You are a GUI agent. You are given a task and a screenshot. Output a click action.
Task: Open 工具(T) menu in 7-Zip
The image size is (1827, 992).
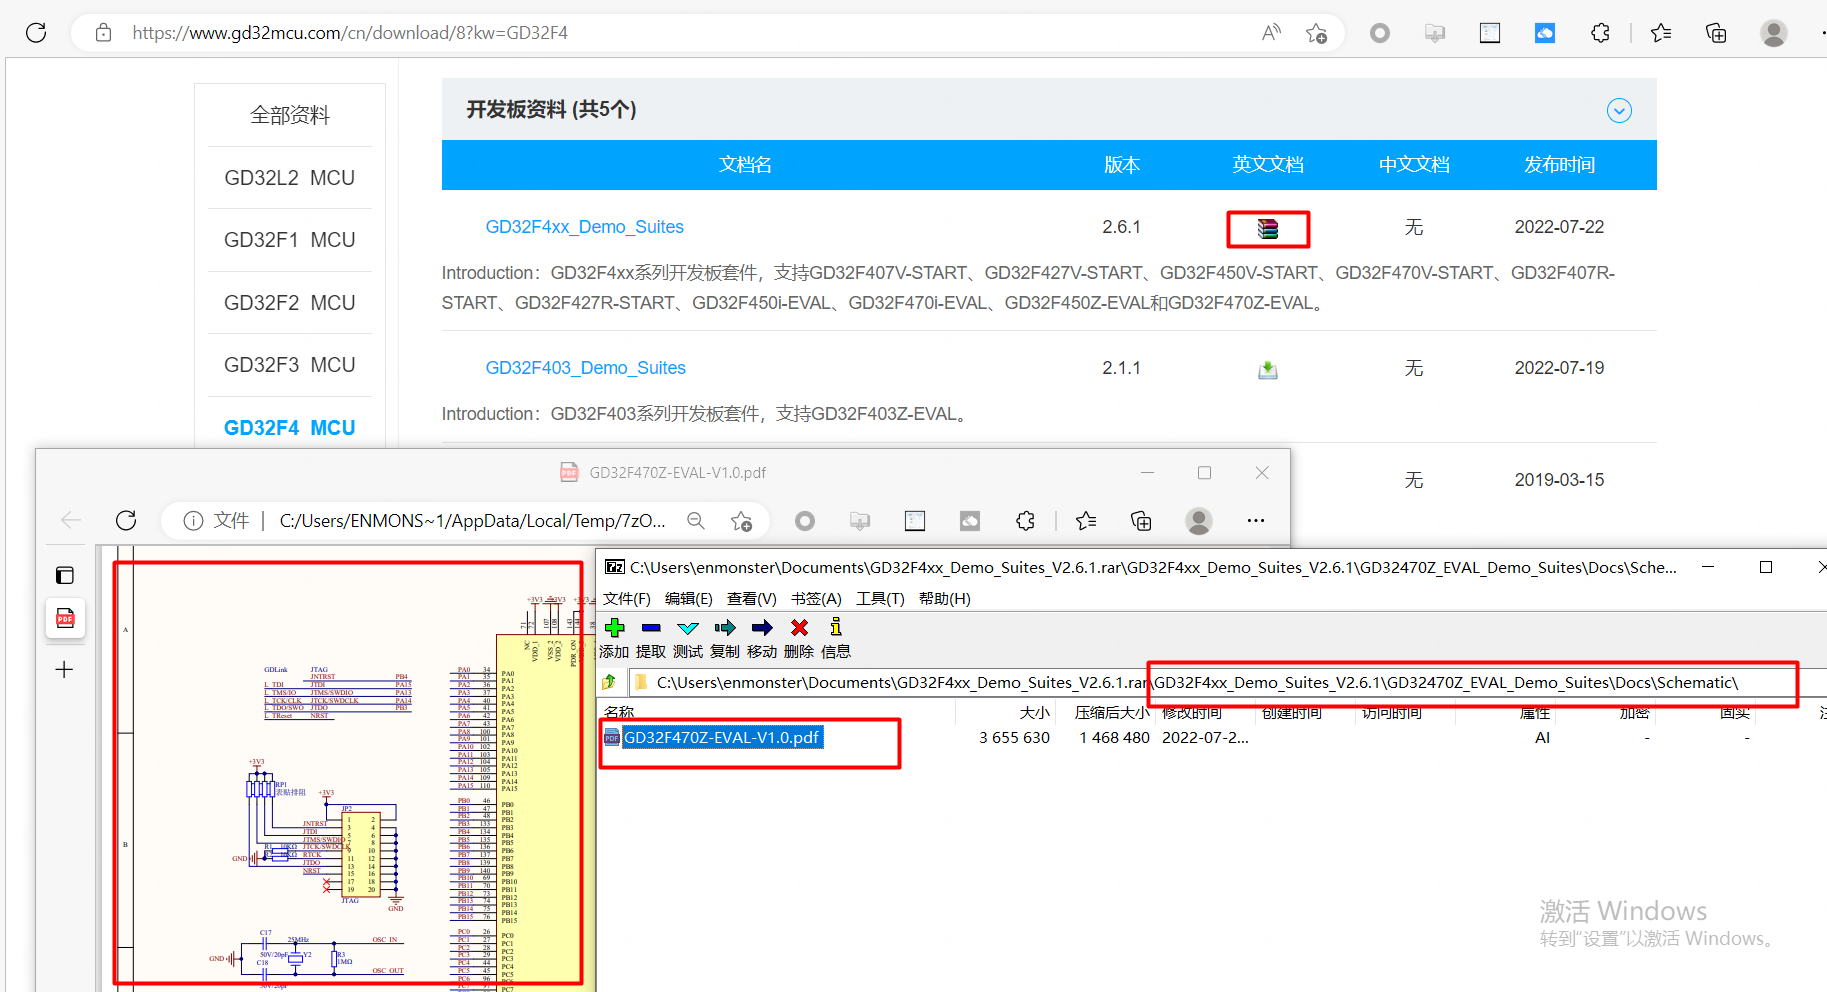(880, 599)
